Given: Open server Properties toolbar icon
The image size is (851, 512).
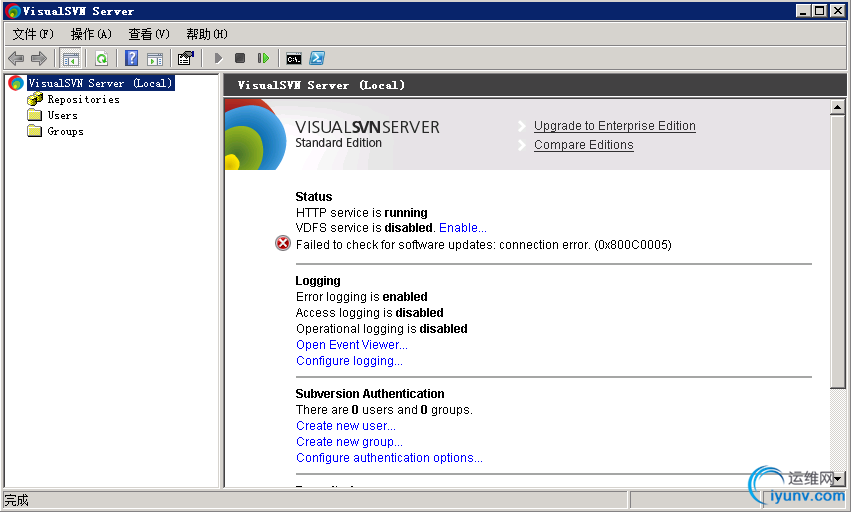Looking at the screenshot, I should tap(186, 58).
